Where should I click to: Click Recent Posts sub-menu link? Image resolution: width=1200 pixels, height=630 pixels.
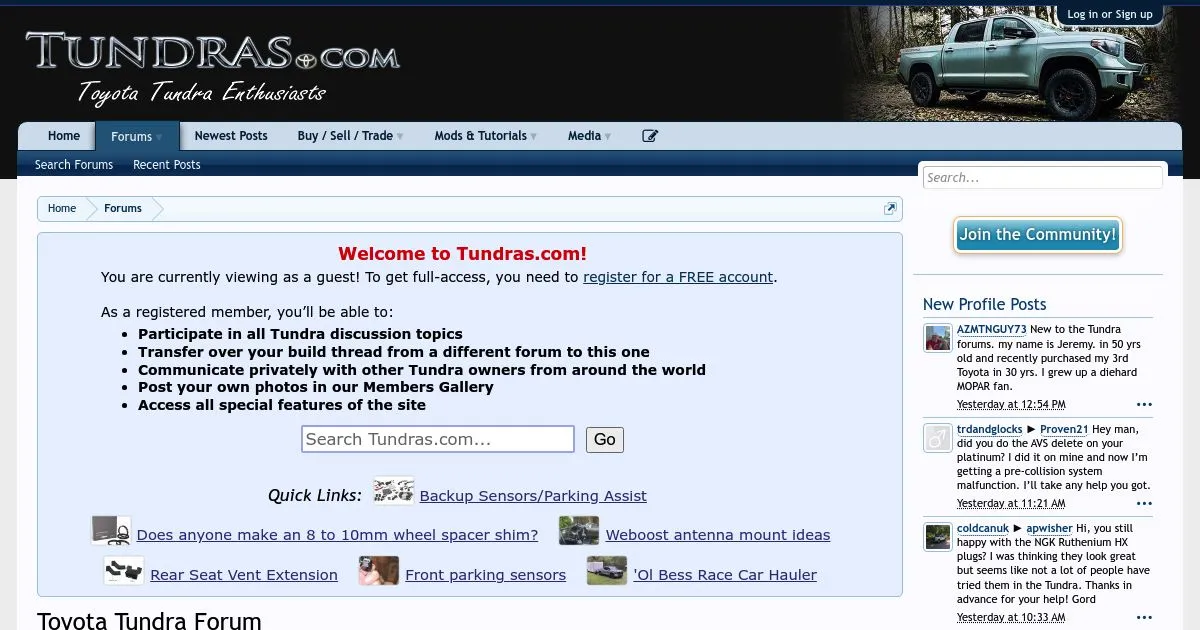point(167,165)
